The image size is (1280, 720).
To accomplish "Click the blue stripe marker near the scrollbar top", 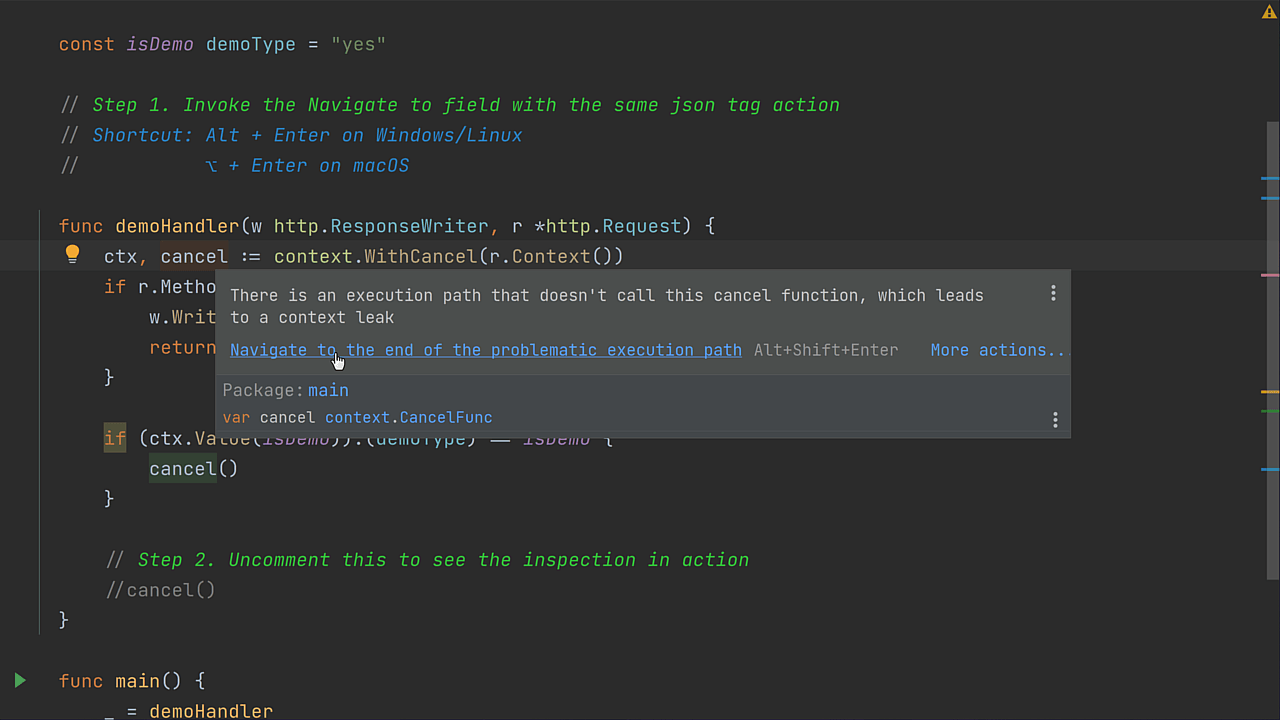I will [x=1272, y=176].
